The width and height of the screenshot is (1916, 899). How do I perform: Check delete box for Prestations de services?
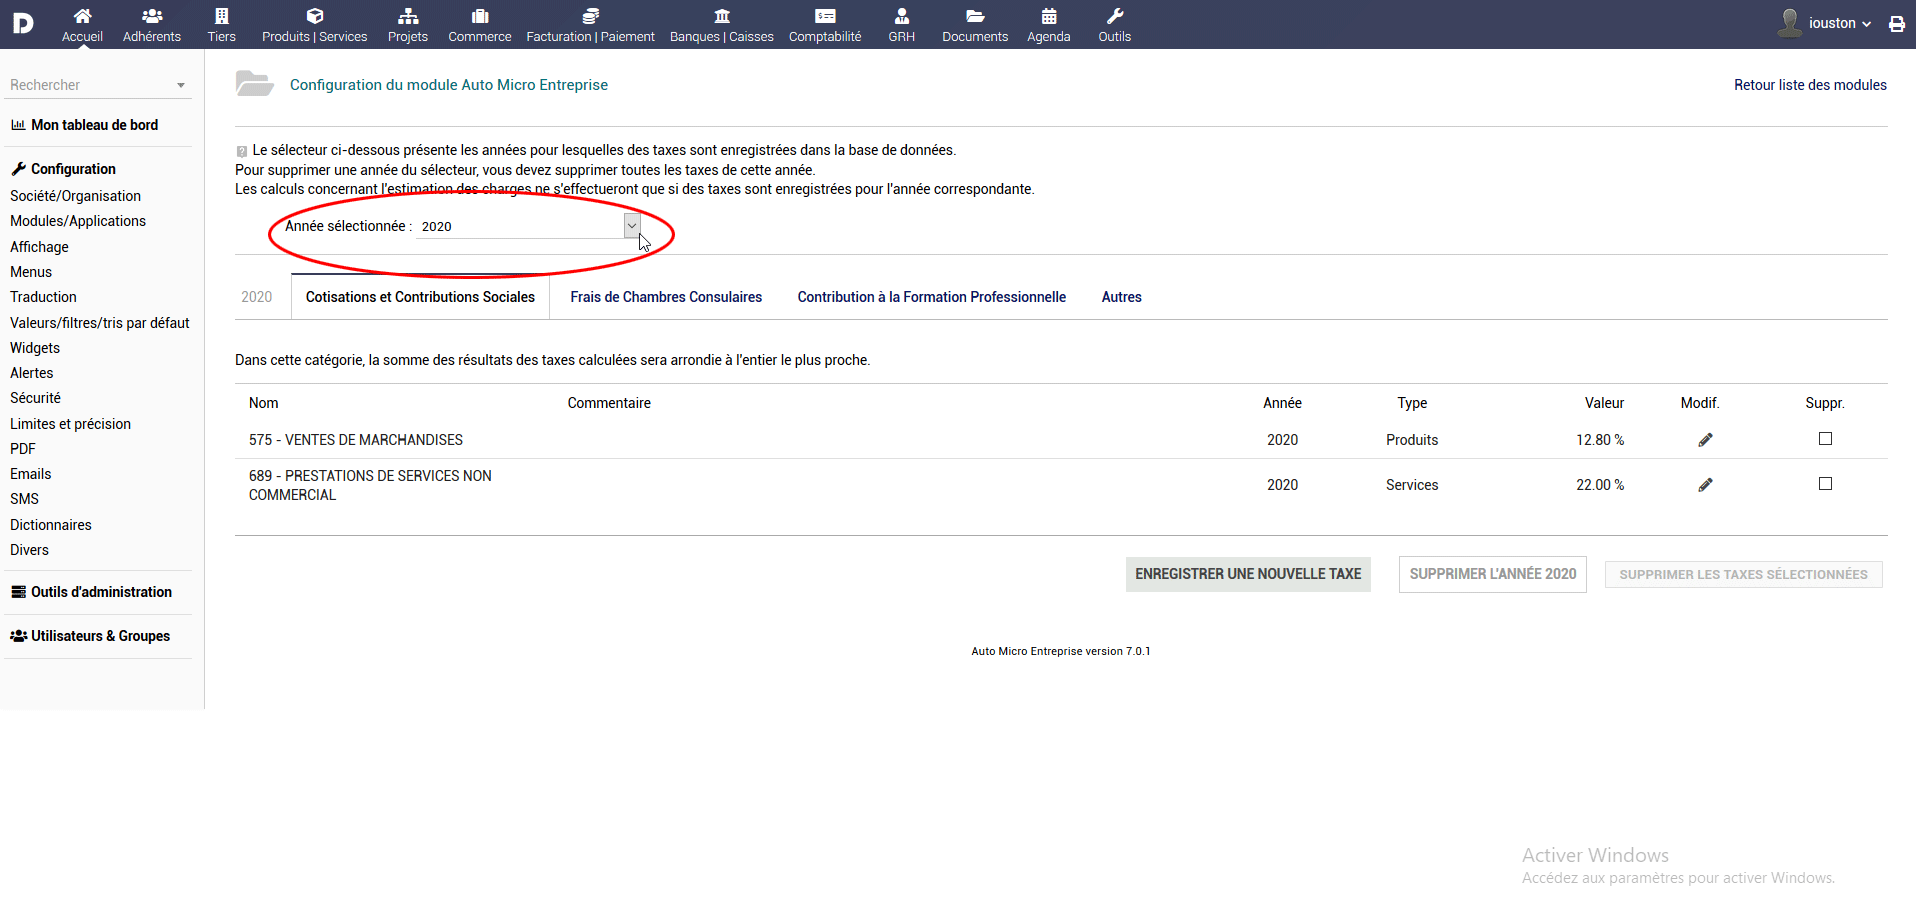pyautogui.click(x=1825, y=484)
